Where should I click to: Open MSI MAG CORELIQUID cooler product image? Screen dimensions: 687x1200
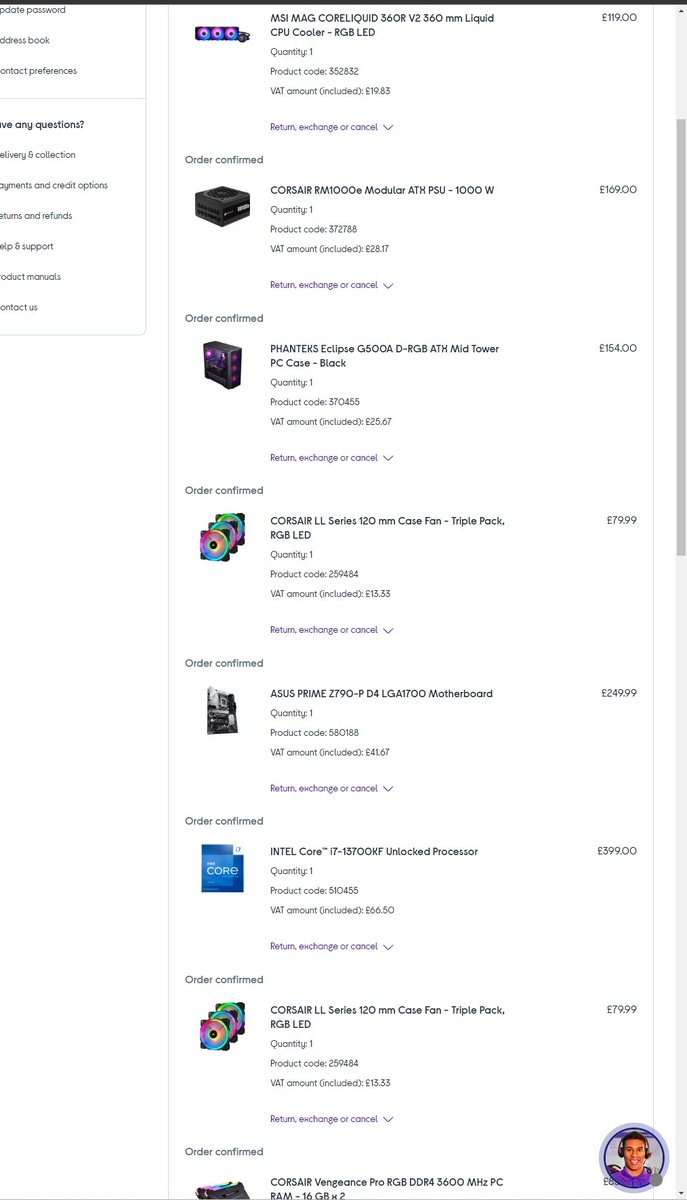pos(222,32)
